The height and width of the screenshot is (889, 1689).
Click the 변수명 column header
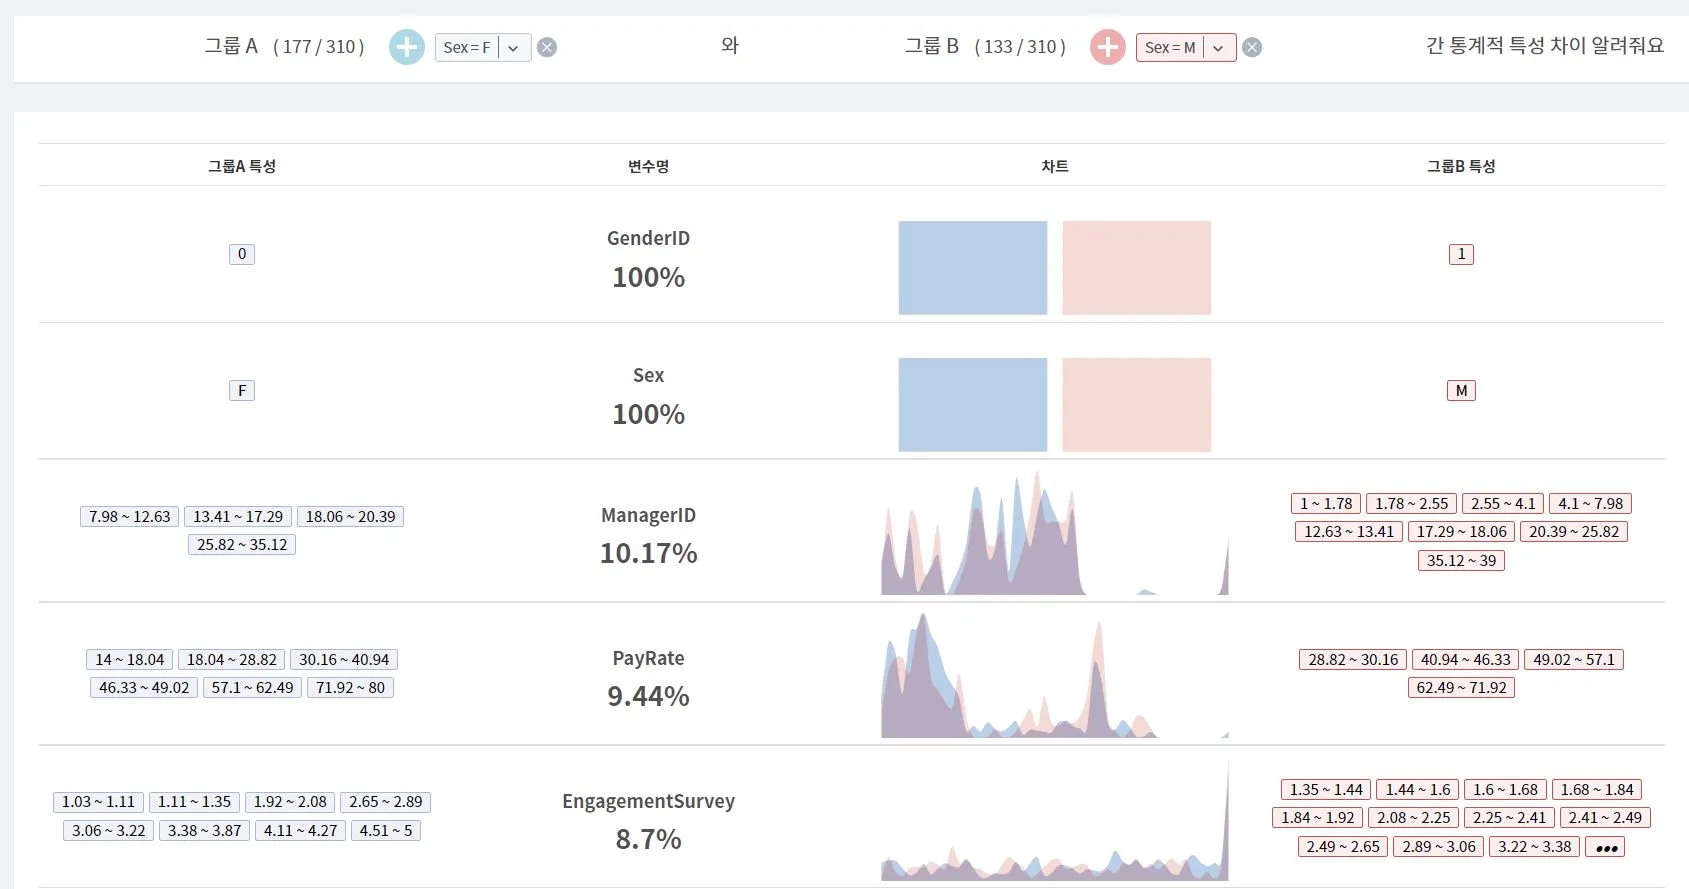(x=648, y=166)
